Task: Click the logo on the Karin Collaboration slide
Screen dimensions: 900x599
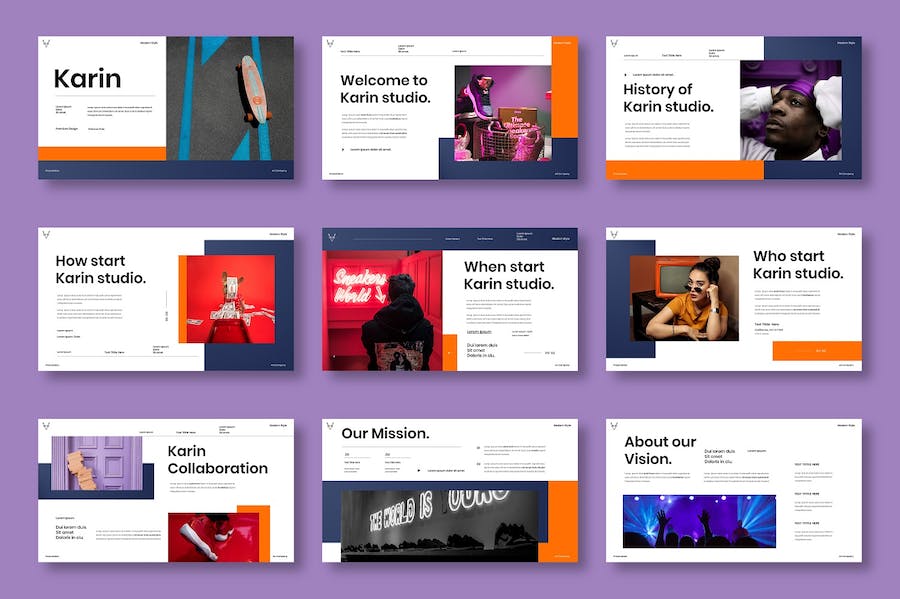Action: [46, 426]
